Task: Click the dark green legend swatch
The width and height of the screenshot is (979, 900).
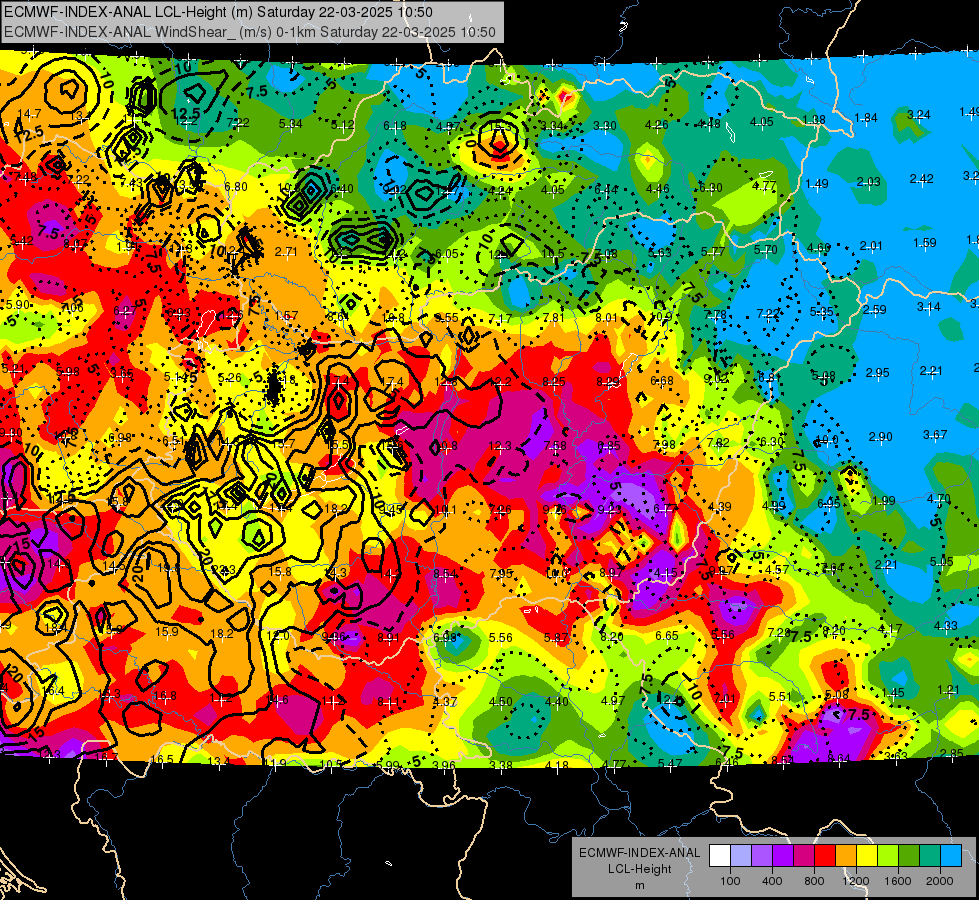Action: click(x=909, y=856)
